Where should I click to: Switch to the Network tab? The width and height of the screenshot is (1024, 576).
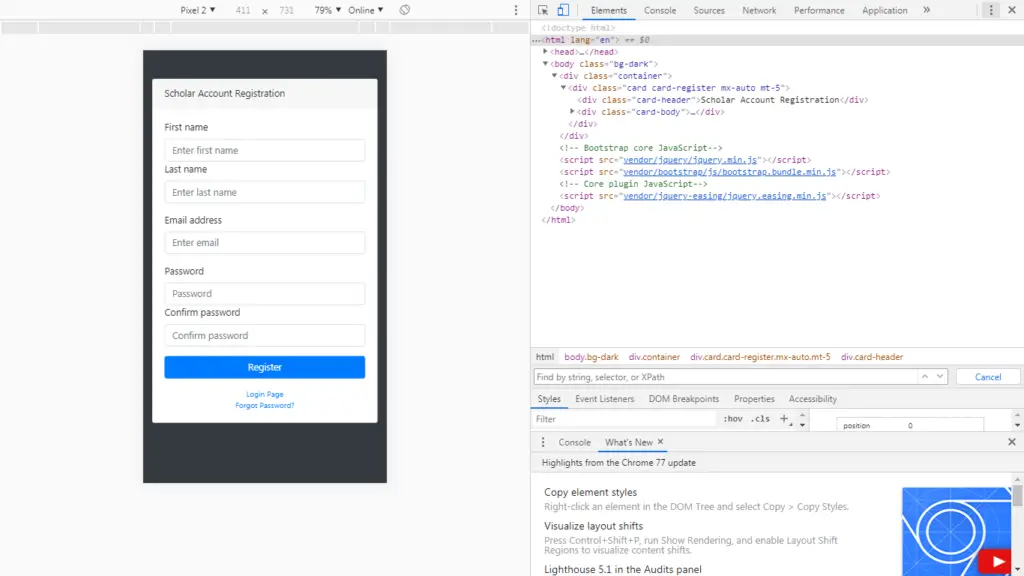click(x=759, y=10)
